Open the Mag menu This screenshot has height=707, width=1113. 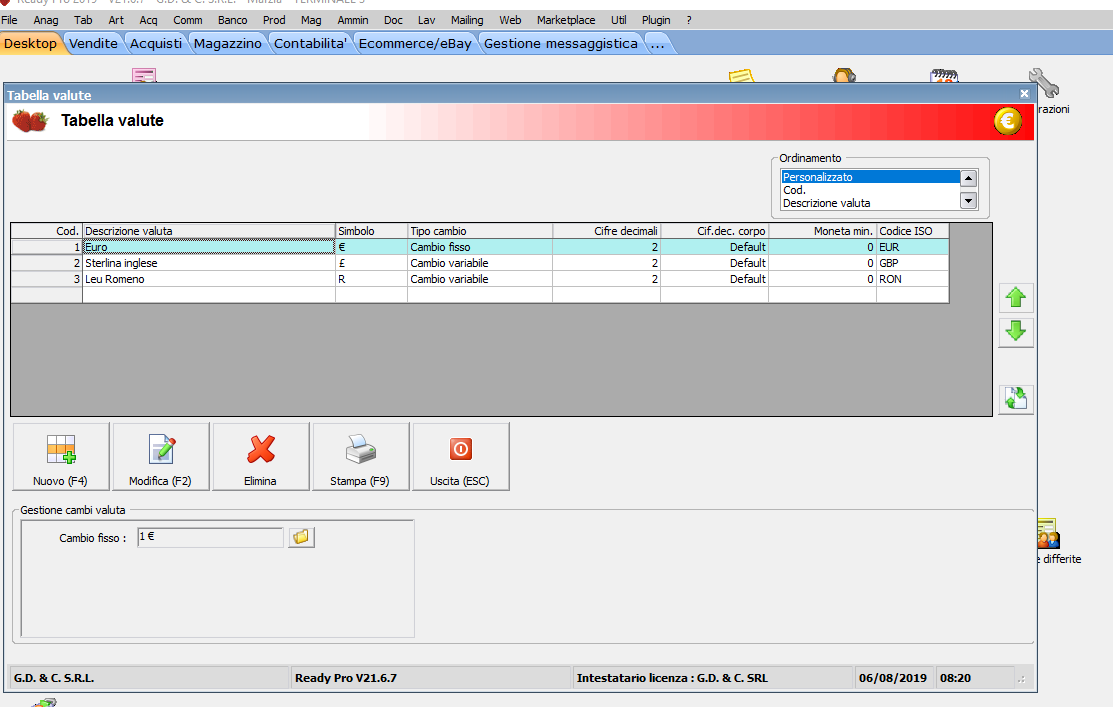[311, 20]
